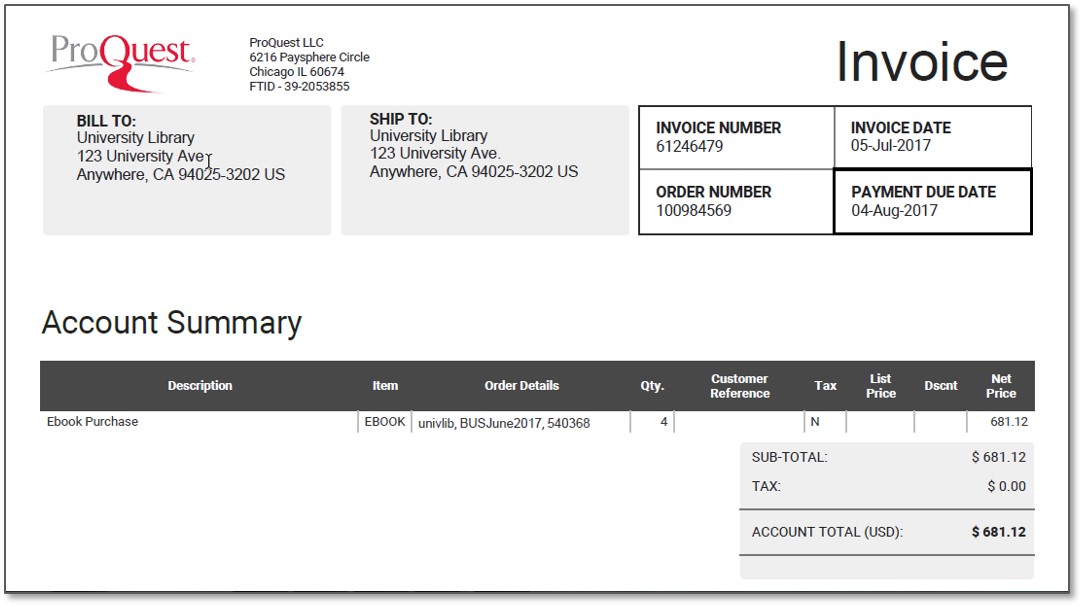Click the List Price column header
Image resolution: width=1083 pixels, height=607 pixels.
point(880,386)
